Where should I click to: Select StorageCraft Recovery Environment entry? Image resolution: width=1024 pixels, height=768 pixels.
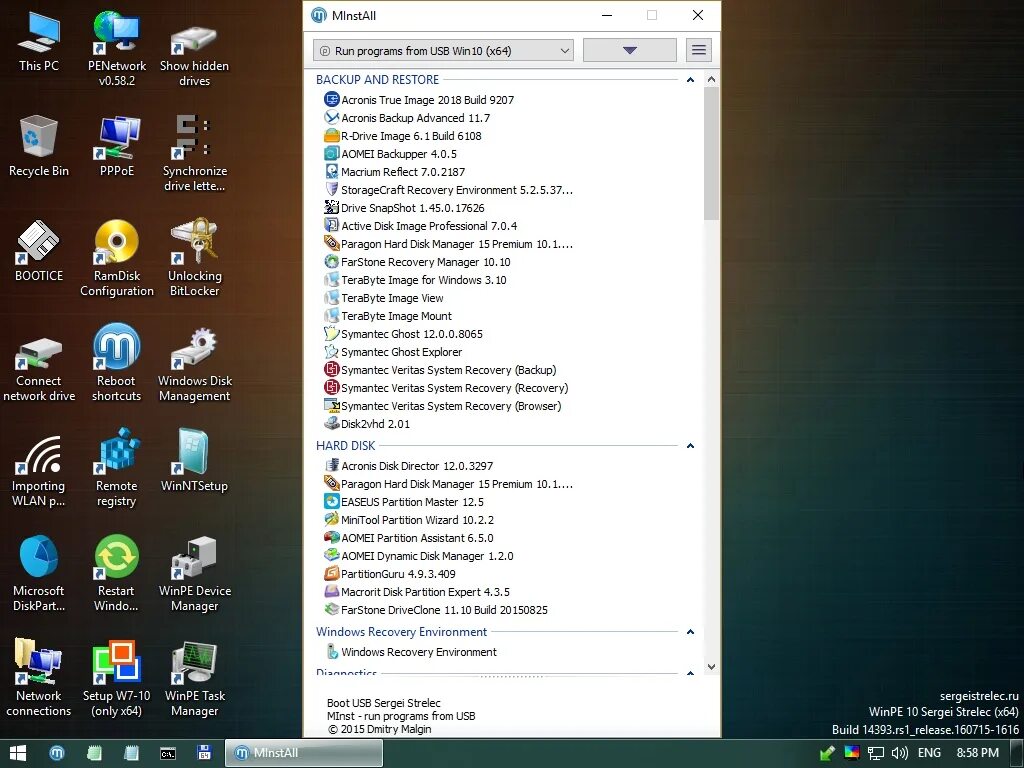(x=449, y=190)
